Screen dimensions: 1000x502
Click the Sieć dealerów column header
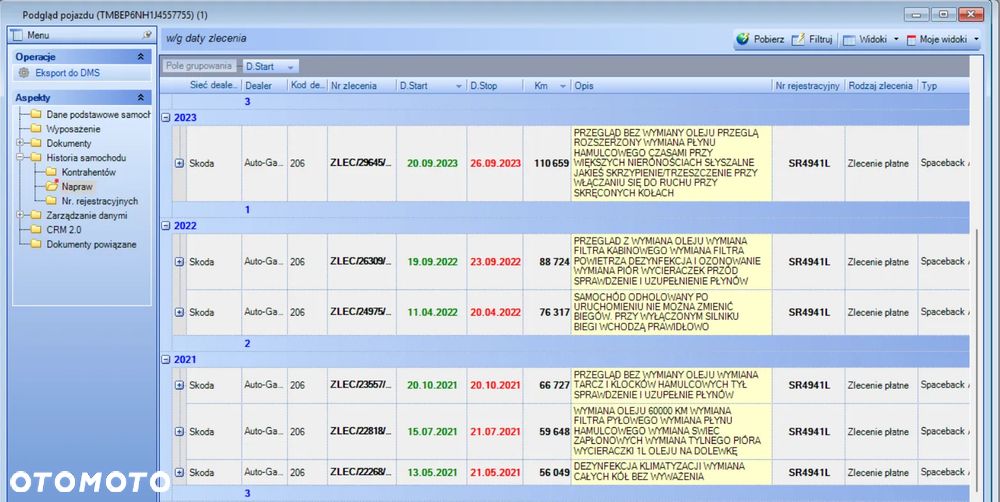214,85
